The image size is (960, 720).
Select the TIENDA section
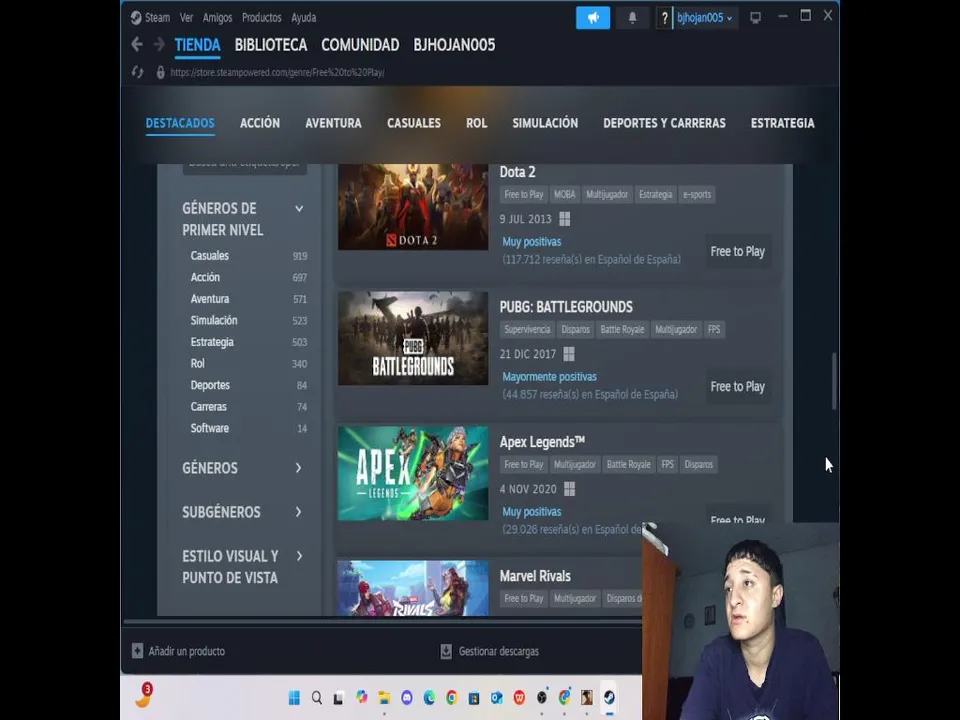pos(197,45)
